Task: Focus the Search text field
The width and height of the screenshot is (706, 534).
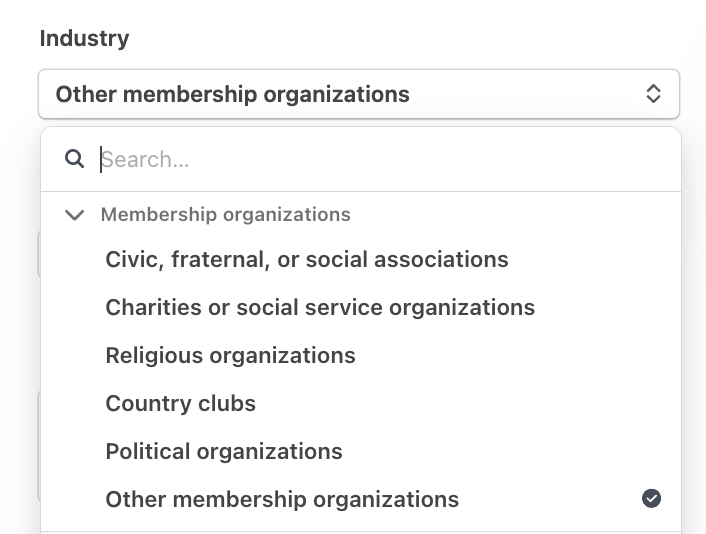Action: pyautogui.click(x=380, y=159)
